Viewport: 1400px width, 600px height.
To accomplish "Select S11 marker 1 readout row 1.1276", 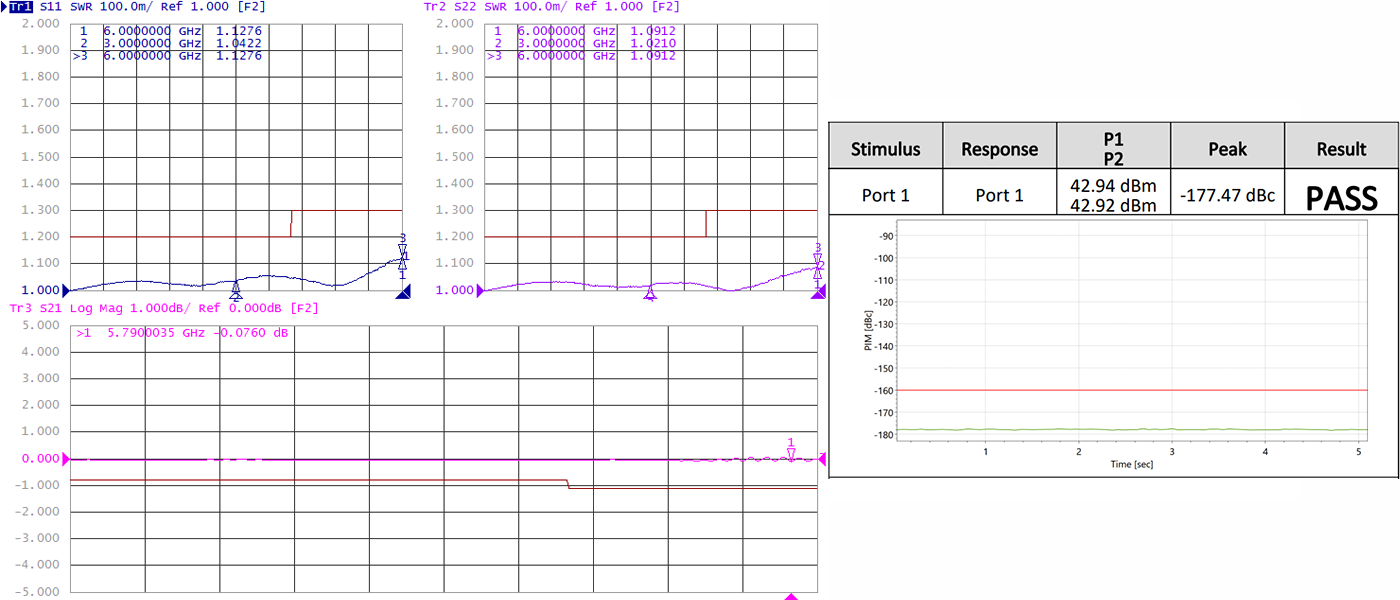I will 170,31.
